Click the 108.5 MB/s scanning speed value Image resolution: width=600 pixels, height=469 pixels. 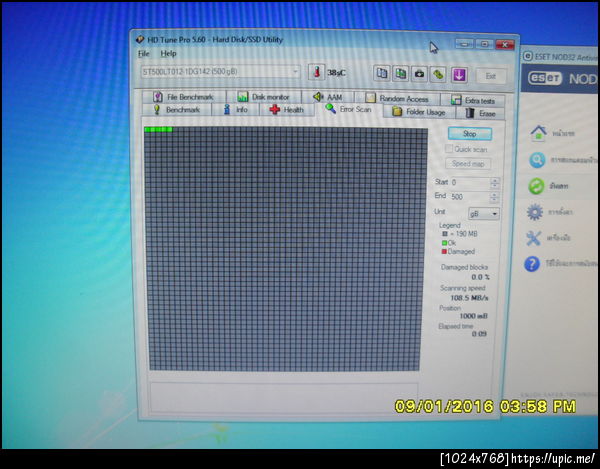470,298
